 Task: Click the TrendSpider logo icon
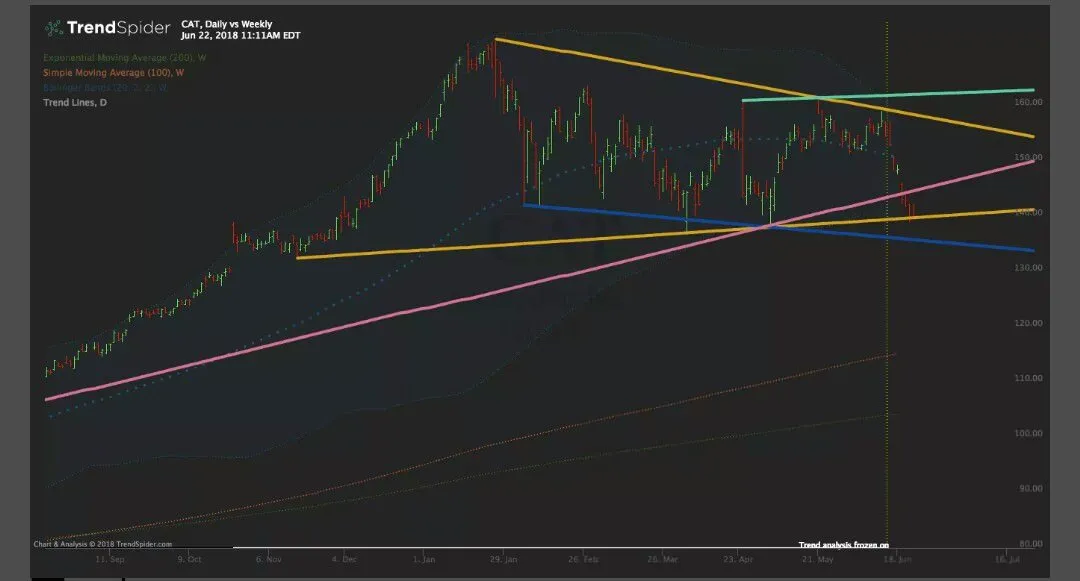54,28
